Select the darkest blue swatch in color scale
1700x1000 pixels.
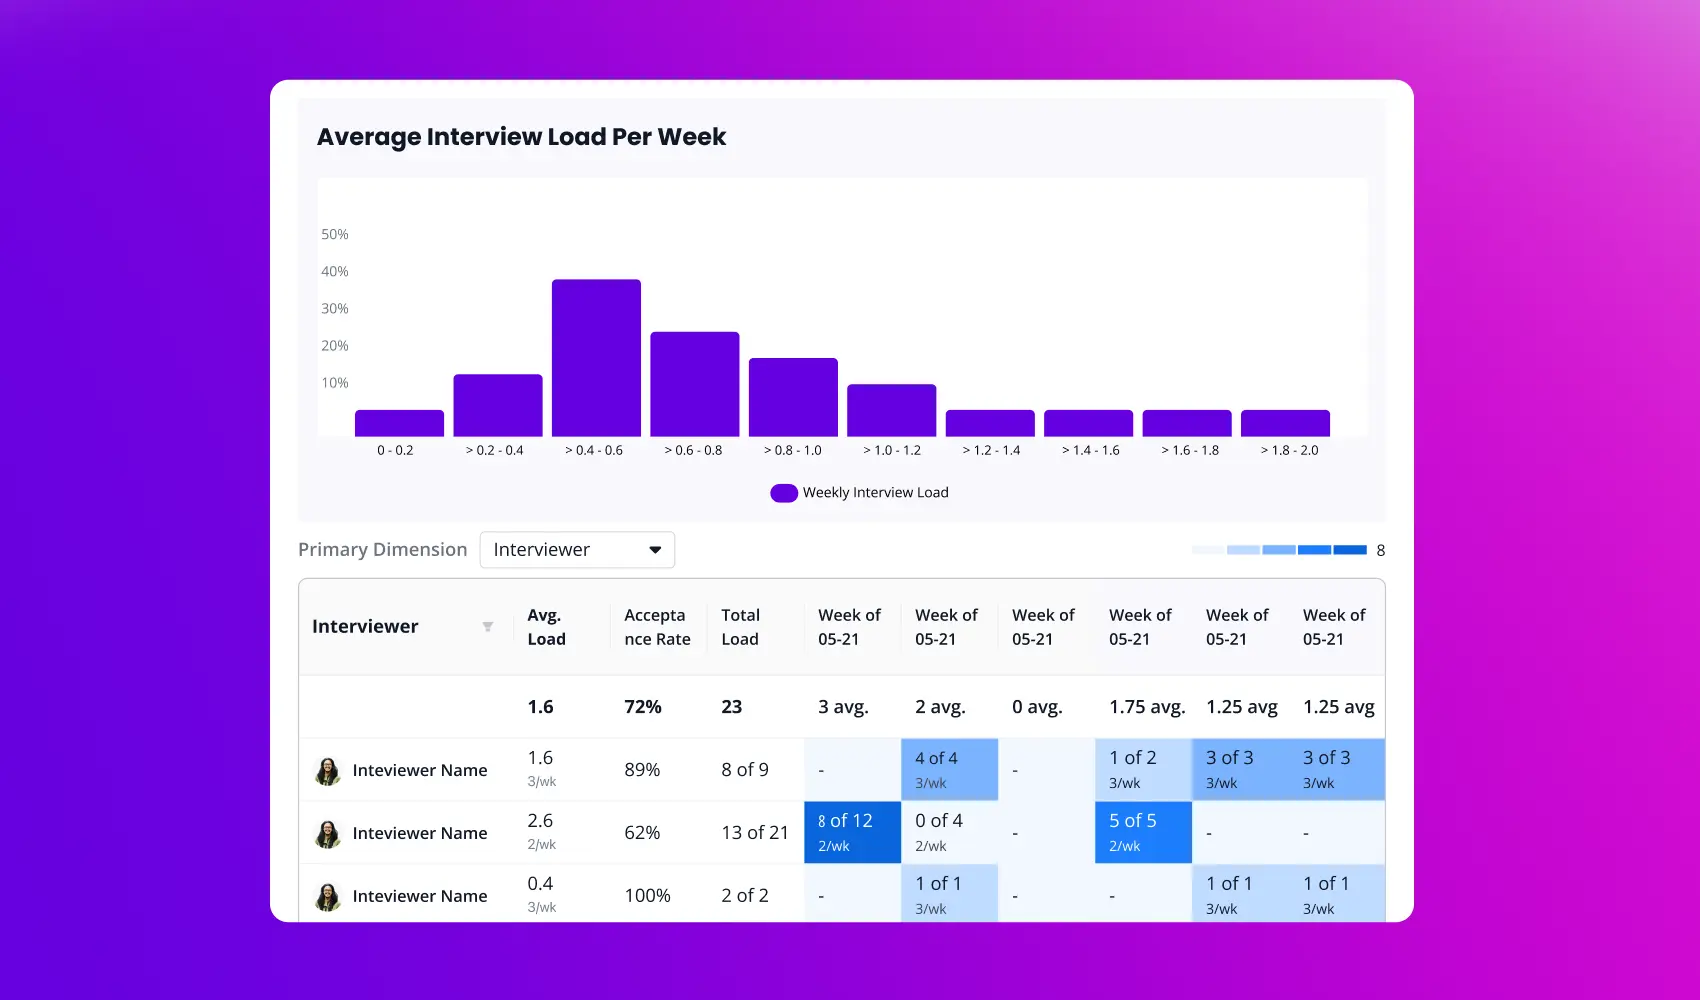1350,550
